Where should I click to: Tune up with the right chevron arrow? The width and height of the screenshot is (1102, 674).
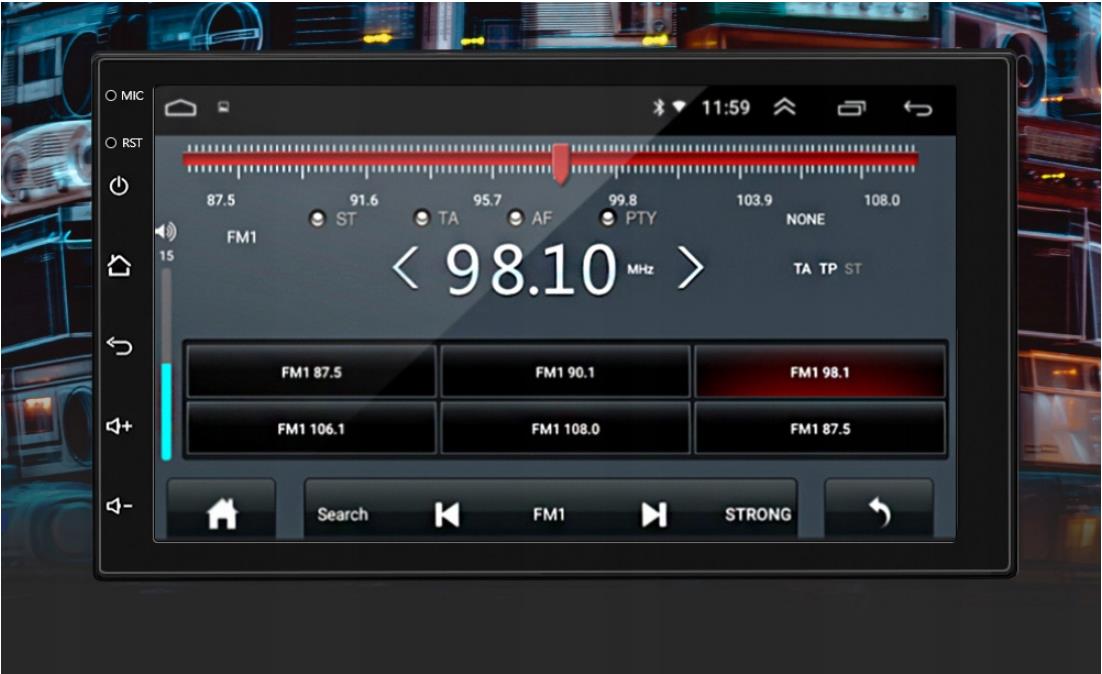pos(690,268)
